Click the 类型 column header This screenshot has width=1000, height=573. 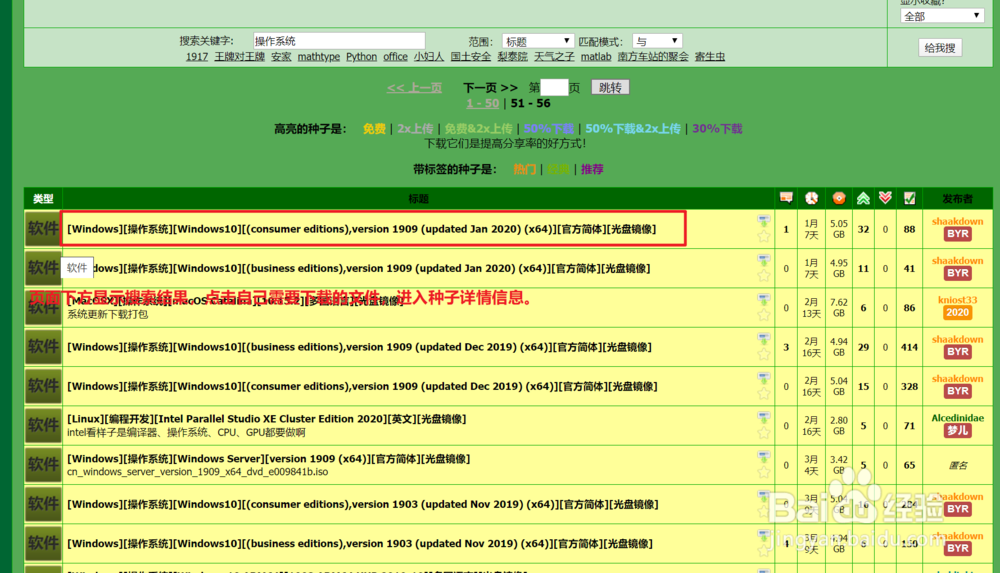(43, 199)
